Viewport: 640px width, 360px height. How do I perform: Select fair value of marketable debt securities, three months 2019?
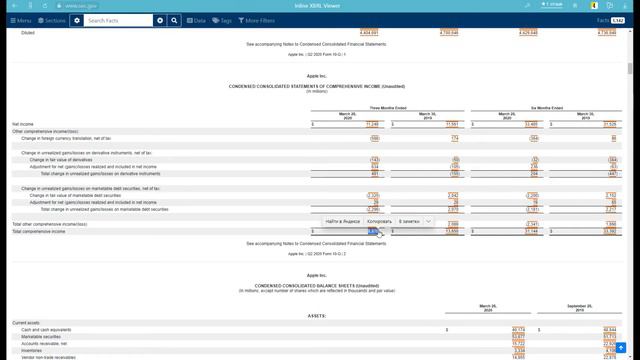[453, 196]
